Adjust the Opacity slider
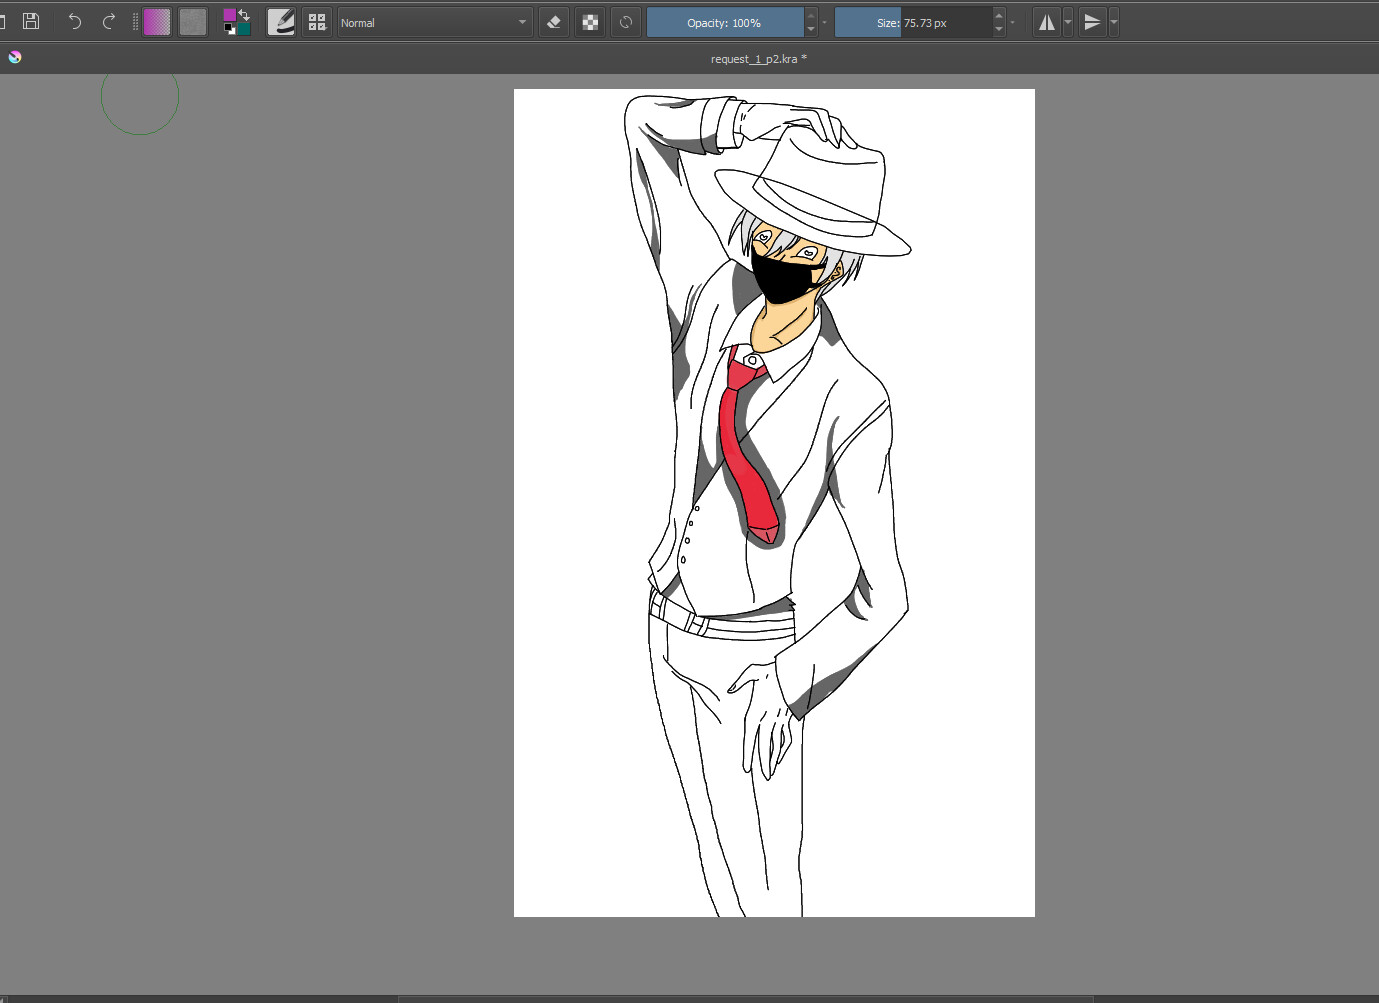The image size is (1379, 1003). 727,21
